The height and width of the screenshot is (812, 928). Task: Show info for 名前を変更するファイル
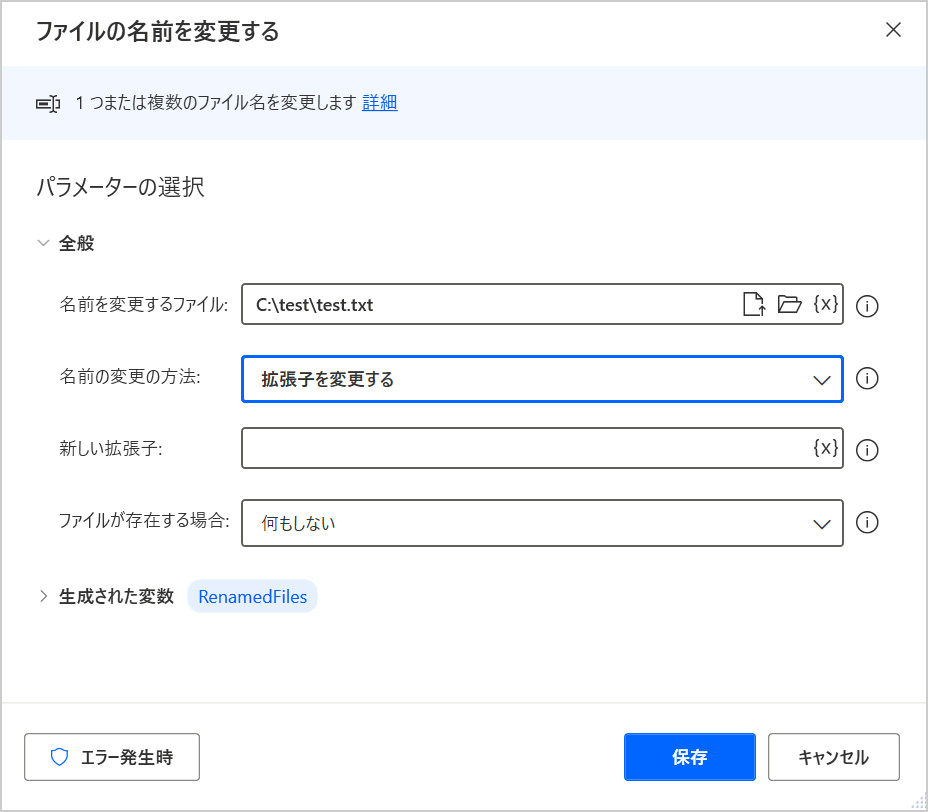868,306
